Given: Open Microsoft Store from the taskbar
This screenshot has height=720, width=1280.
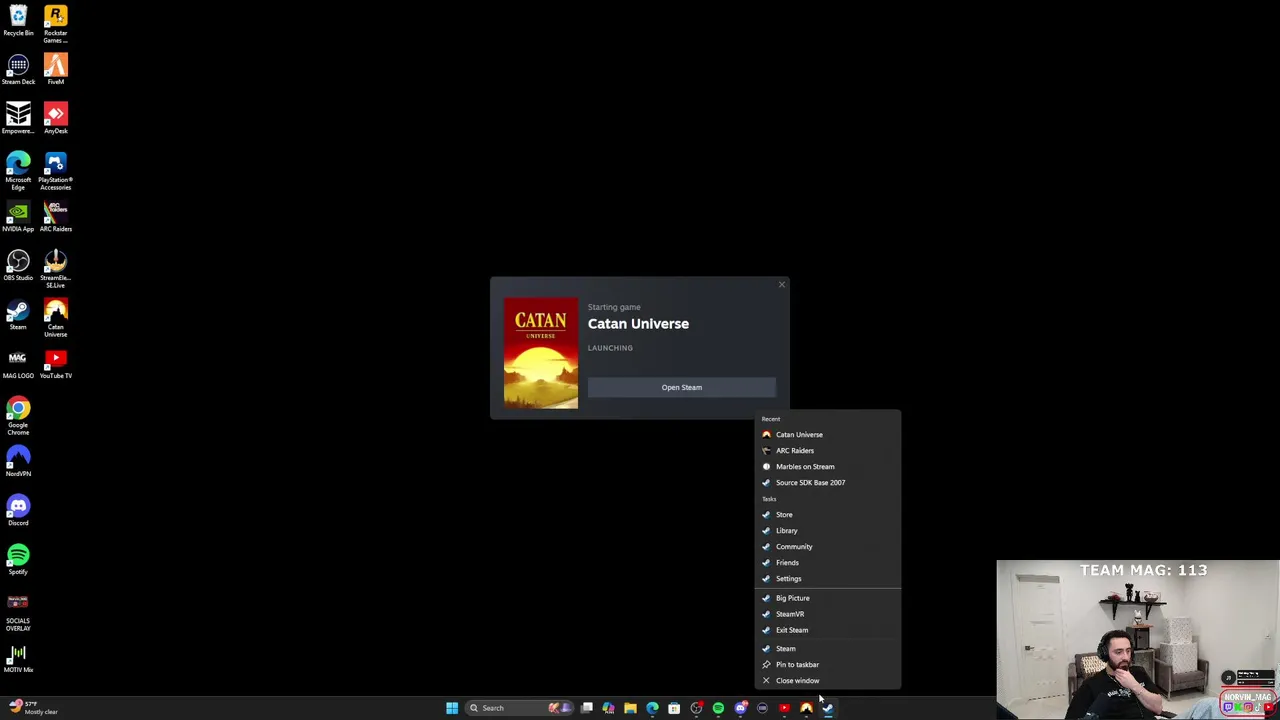Looking at the screenshot, I should (674, 708).
